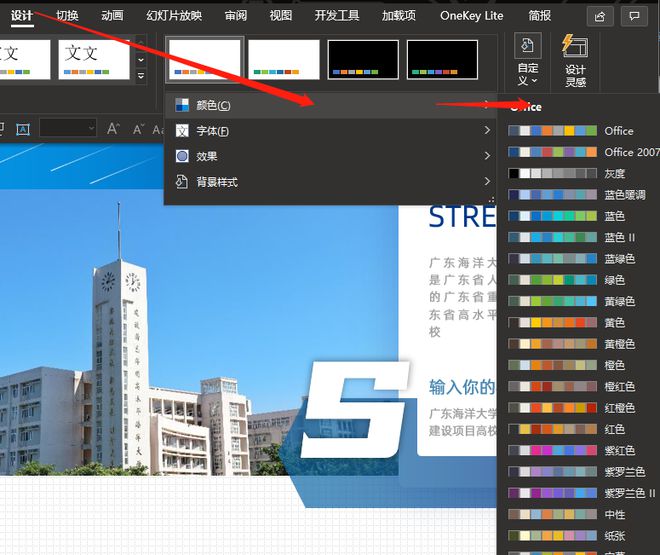Click the 颜色 palette icon
The image size is (660, 555).
pyautogui.click(x=182, y=105)
